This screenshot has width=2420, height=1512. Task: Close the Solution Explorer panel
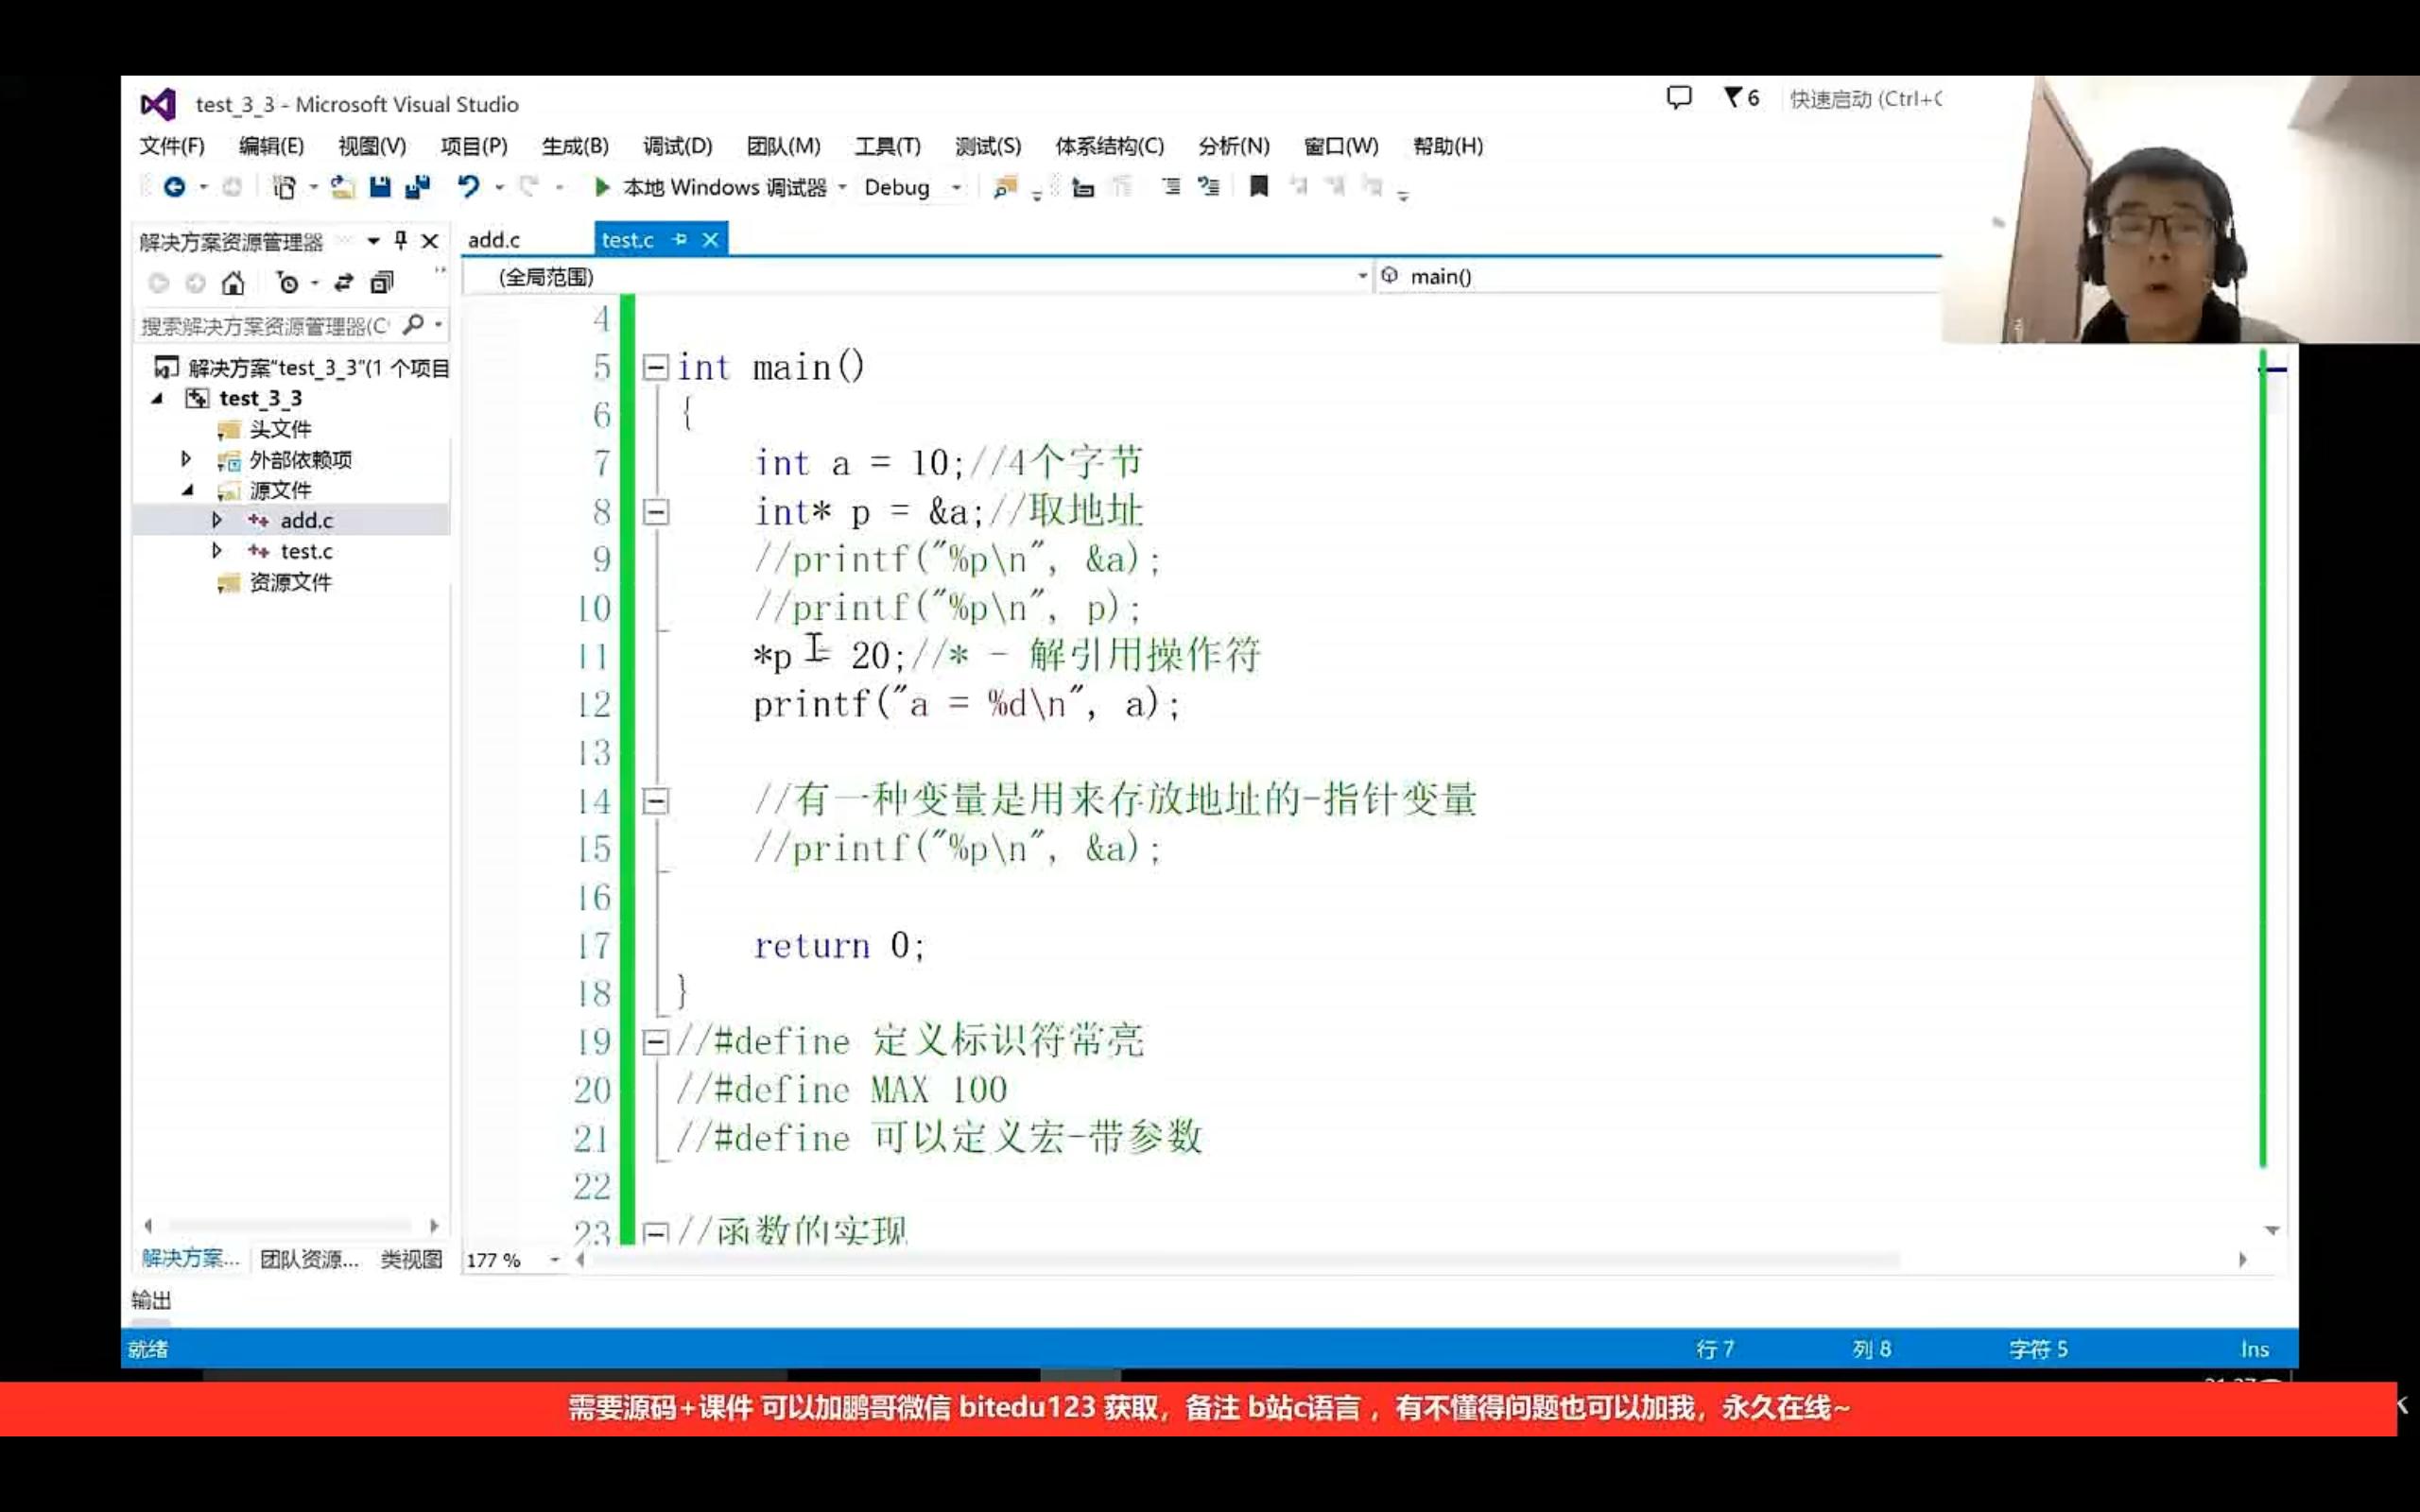click(x=430, y=241)
